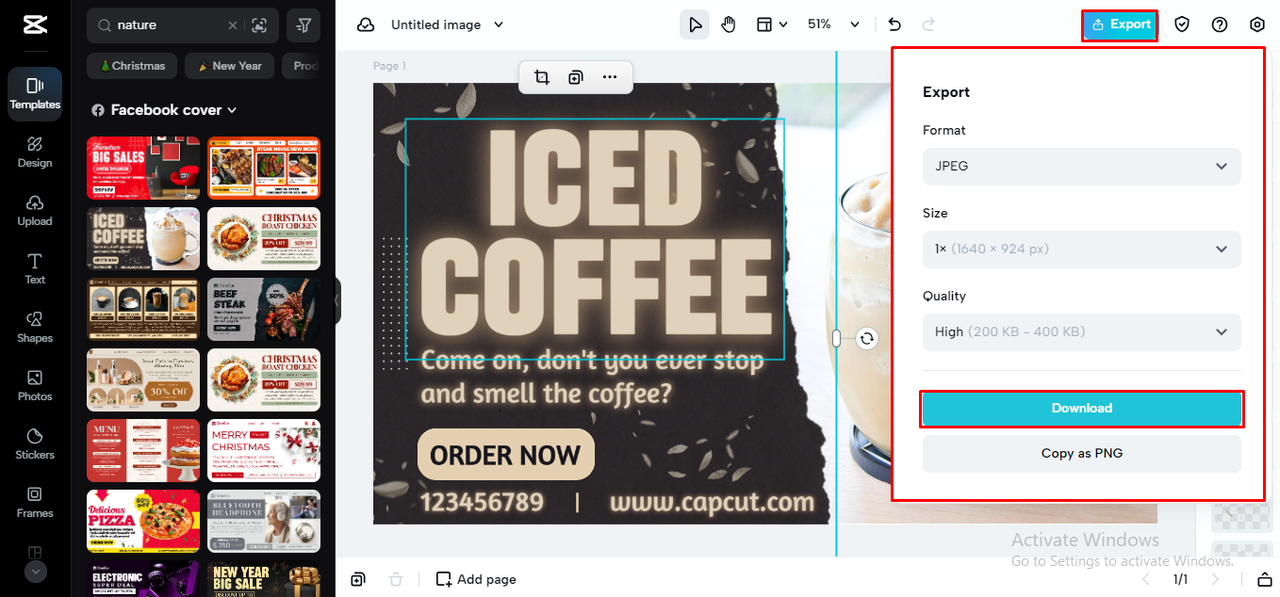
Task: Click Copy as PNG button
Action: pos(1081,453)
